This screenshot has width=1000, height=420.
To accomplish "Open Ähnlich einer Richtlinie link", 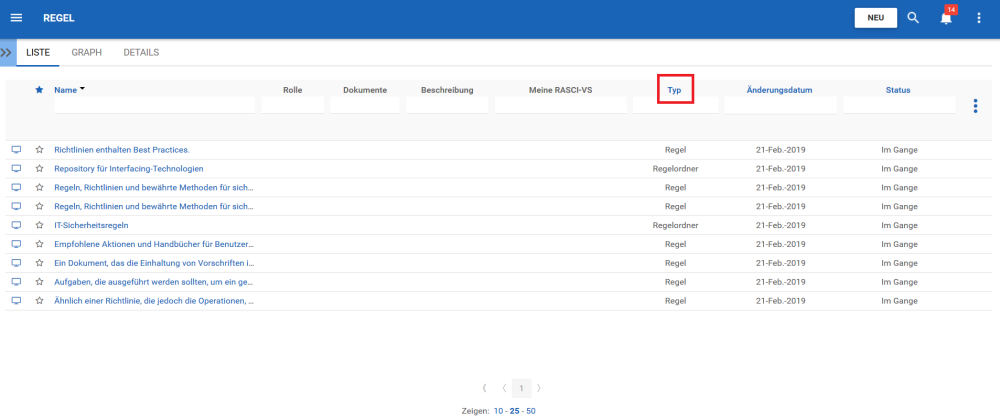I will [x=154, y=300].
